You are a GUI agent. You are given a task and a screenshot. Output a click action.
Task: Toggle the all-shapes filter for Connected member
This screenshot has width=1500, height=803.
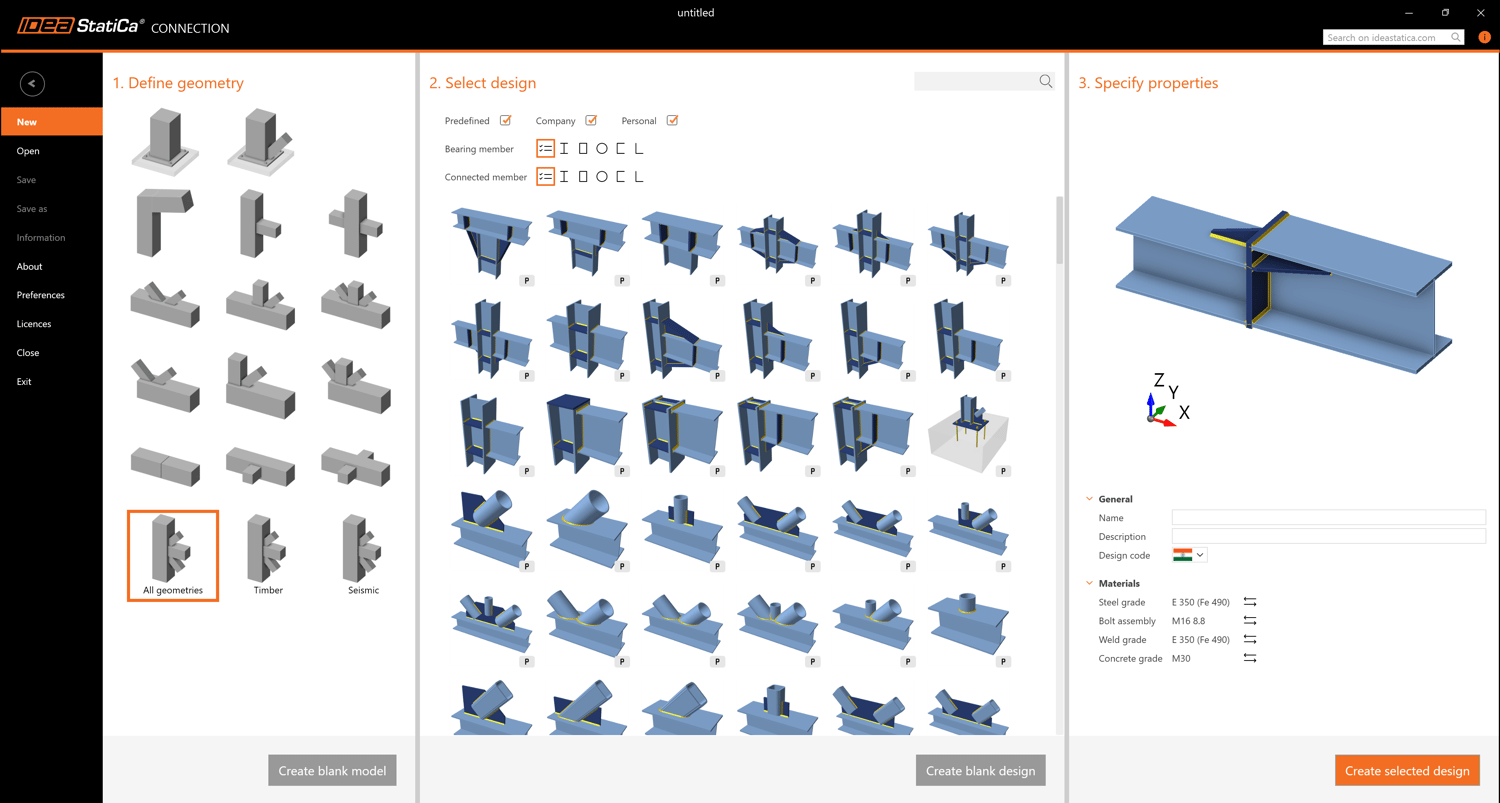pyautogui.click(x=545, y=177)
